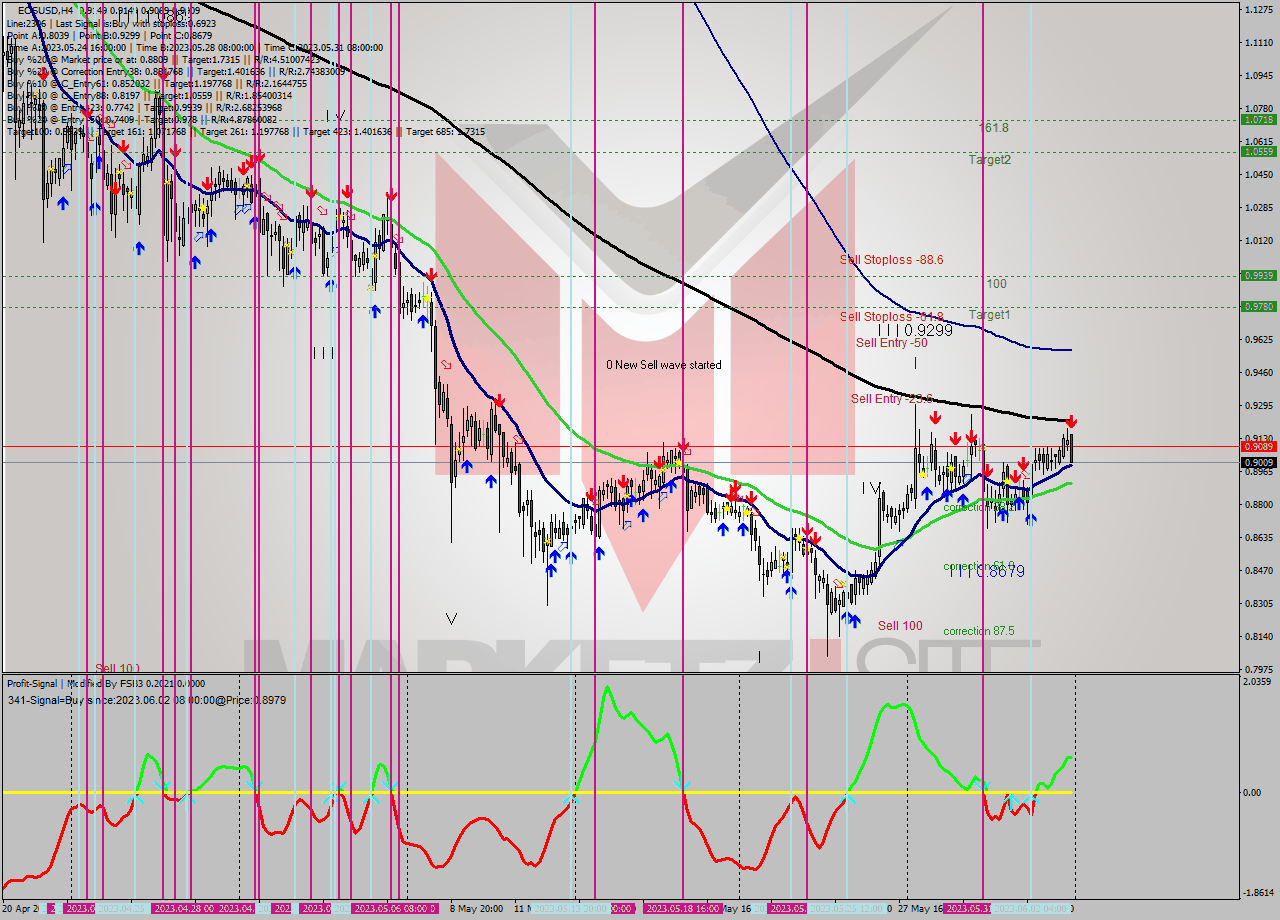This screenshot has width=1280, height=920.
Task: Click the 2.0359 indicator scale value
Action: coord(1256,682)
